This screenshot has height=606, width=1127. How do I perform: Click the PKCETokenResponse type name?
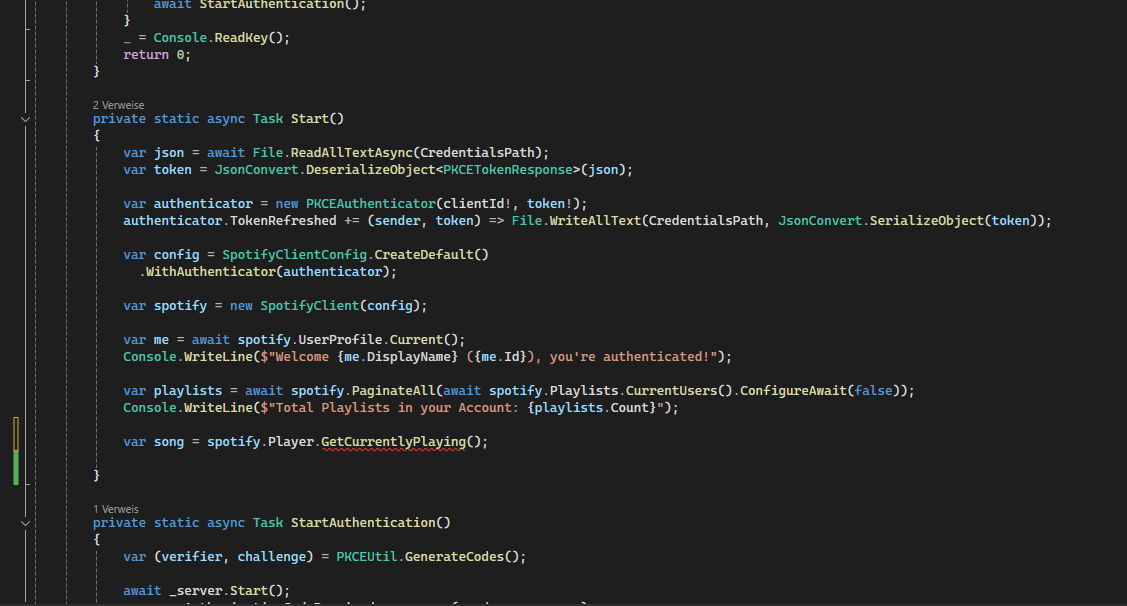point(508,170)
